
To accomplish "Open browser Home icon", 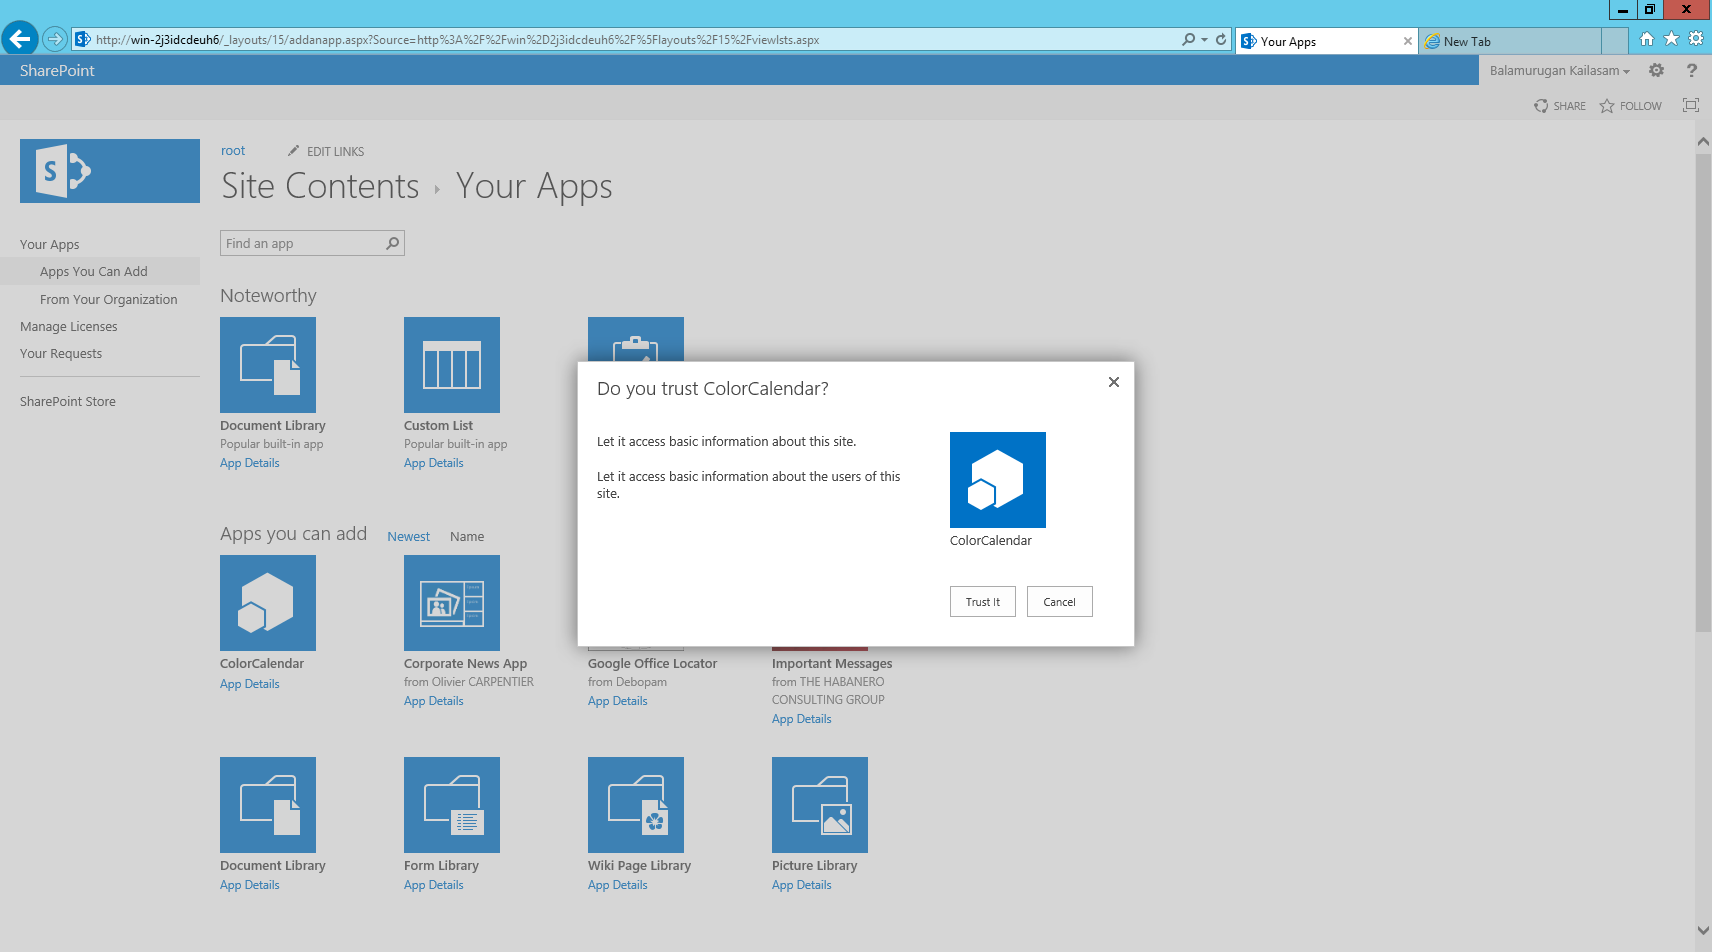I will point(1647,39).
